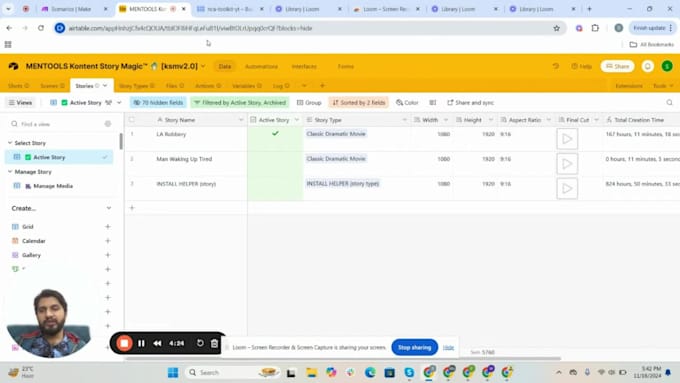Open the base history clock icon
Screen dimensions: 680x383
coord(556,66)
